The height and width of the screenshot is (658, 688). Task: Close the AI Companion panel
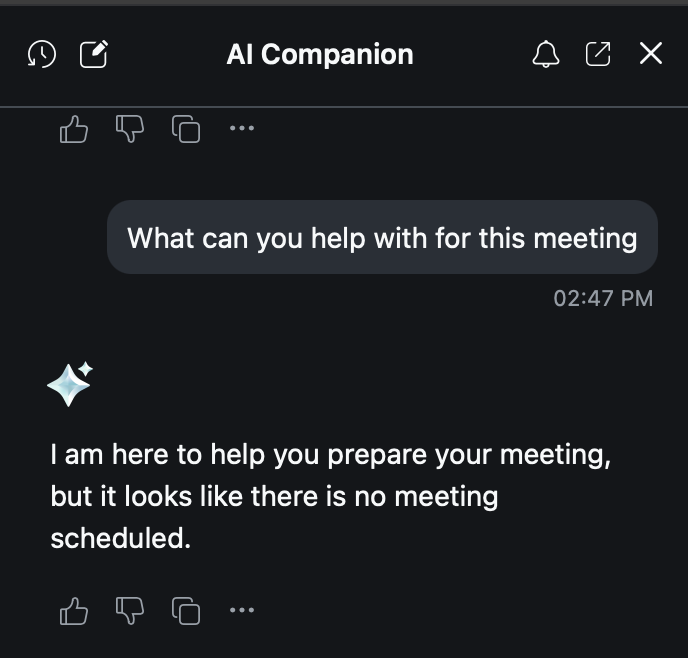click(x=651, y=54)
